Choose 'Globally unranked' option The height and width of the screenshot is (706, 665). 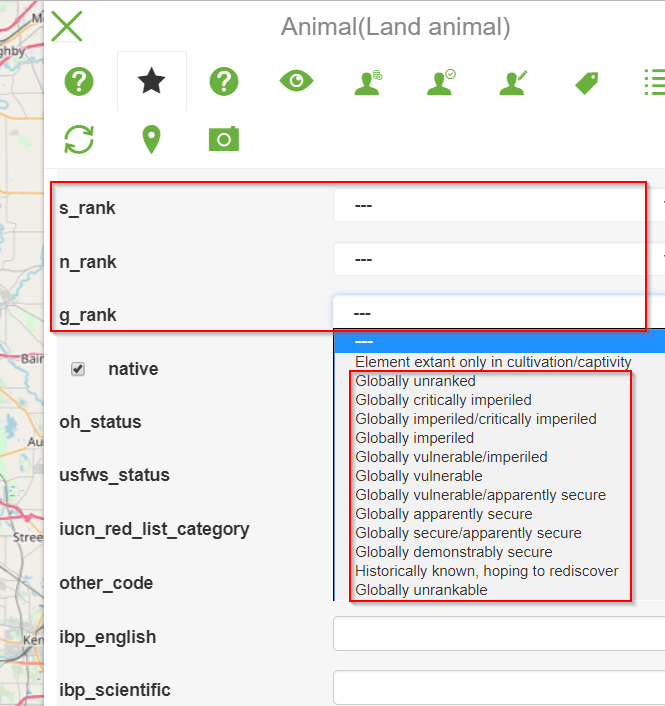coord(415,381)
